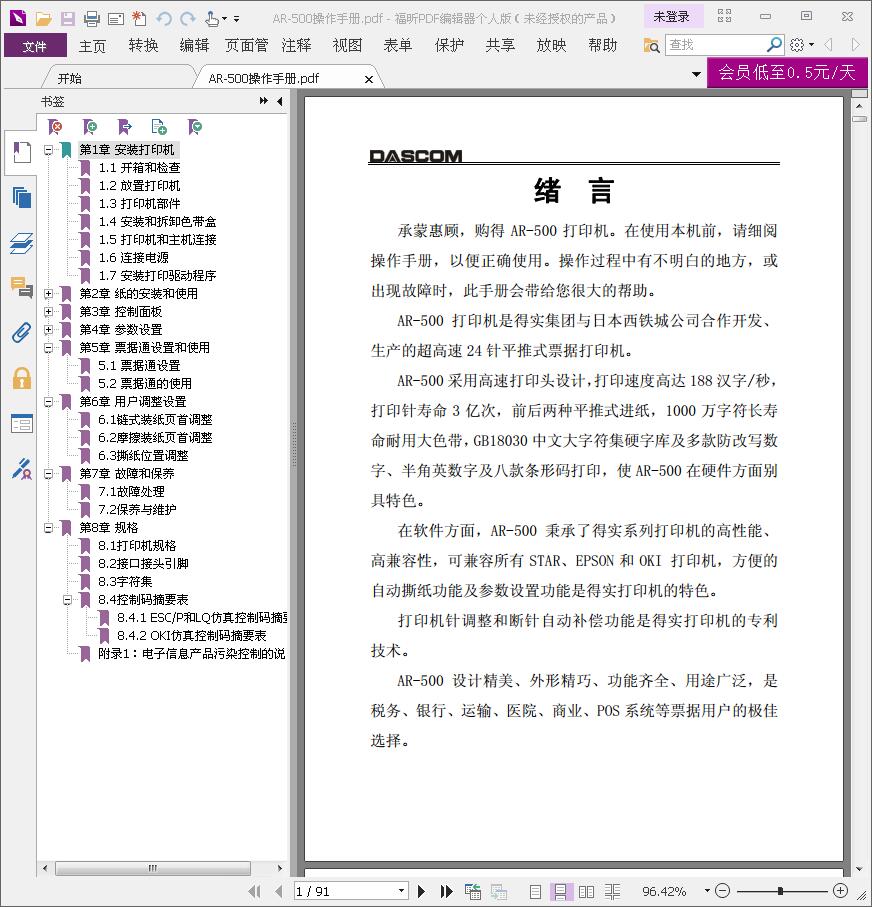Screen dimensions: 872x907
Task: Click the 未登录 login button
Action: 672,17
